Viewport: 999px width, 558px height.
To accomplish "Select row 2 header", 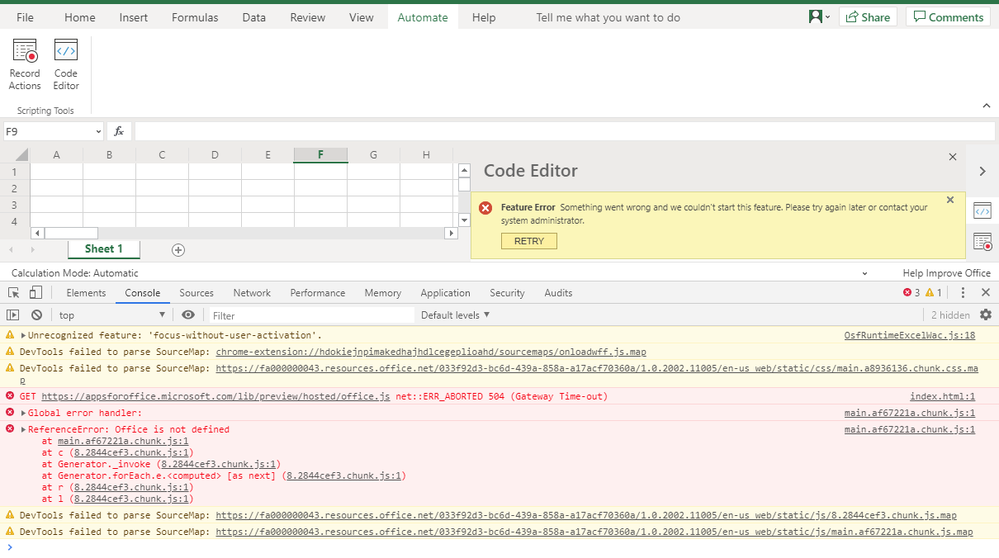I will click(x=15, y=189).
